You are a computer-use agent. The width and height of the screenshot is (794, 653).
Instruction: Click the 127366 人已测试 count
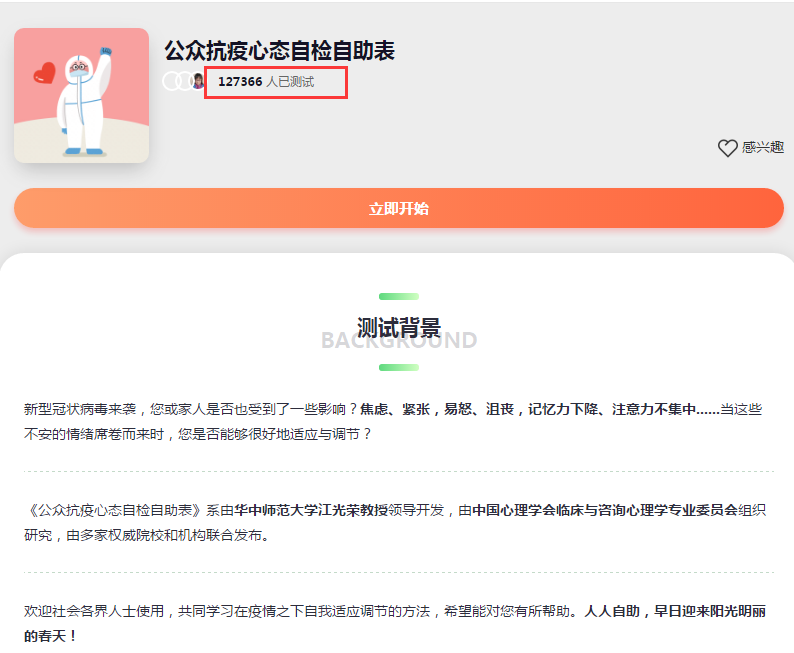tap(266, 82)
